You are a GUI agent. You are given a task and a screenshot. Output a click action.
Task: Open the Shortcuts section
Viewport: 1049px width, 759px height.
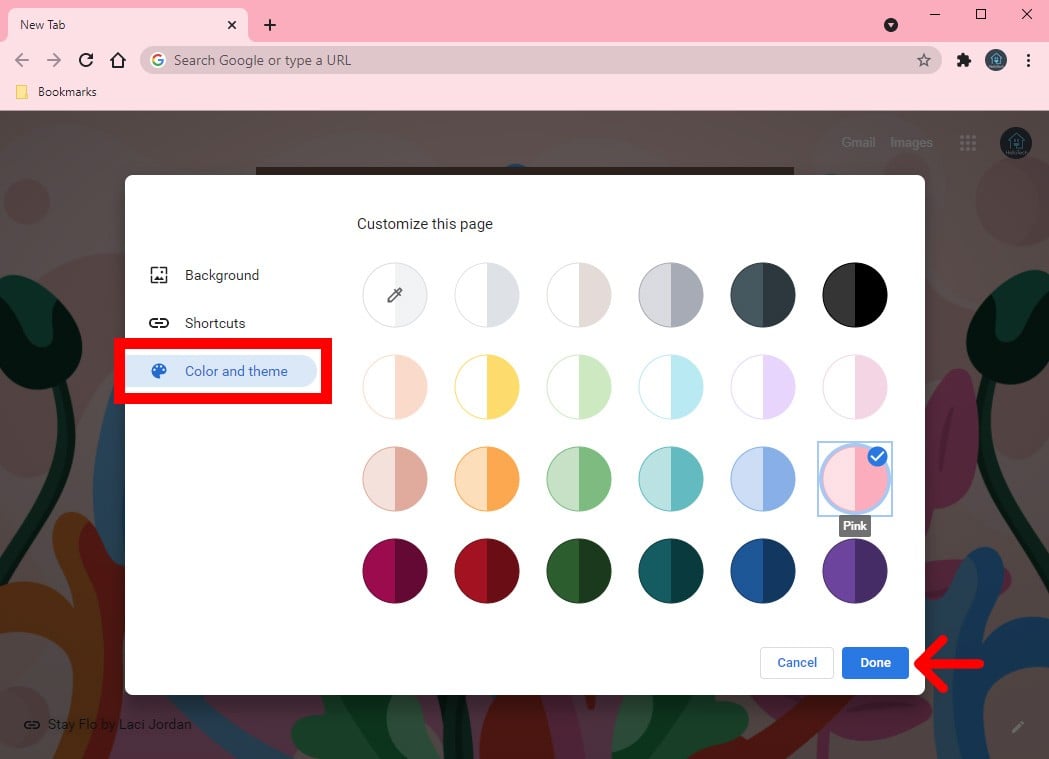coord(214,323)
